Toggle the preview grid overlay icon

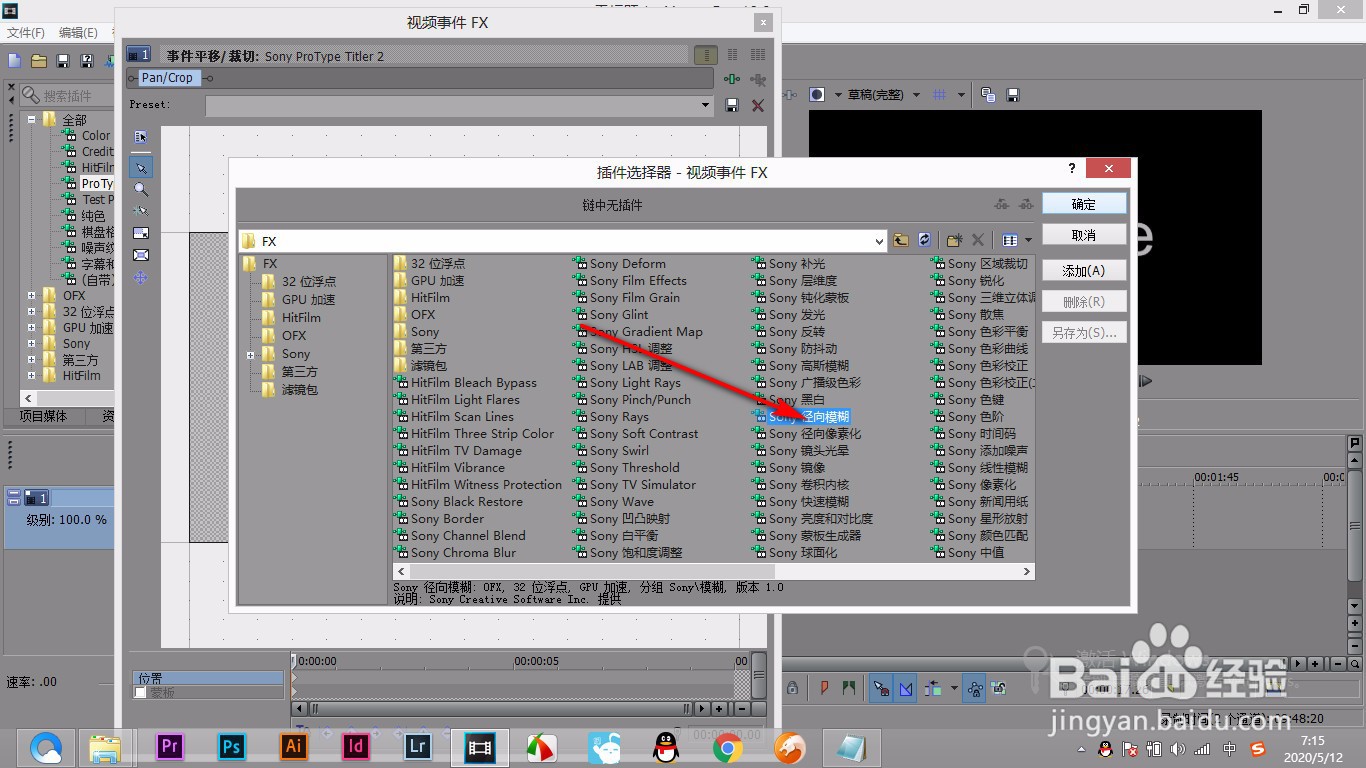click(x=939, y=95)
